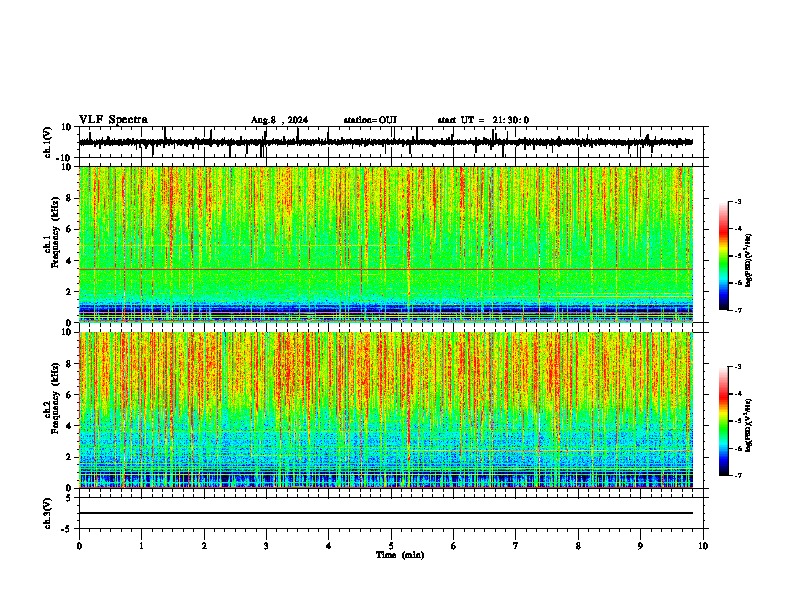Image resolution: width=792 pixels, height=612 pixels.
Task: Click the flat ch.3 trace line
Action: click(x=386, y=513)
